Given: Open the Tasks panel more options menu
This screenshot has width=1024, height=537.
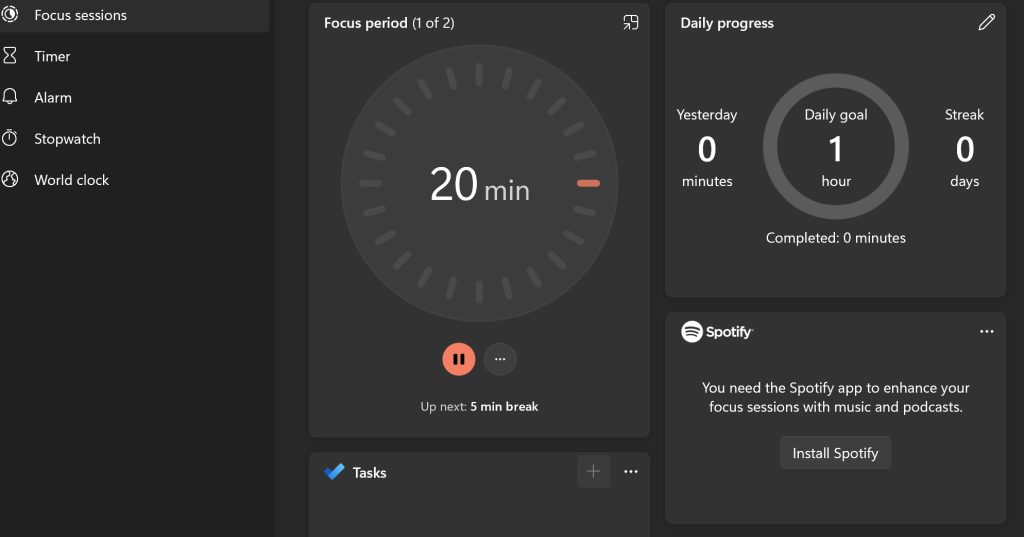Looking at the screenshot, I should click(x=631, y=472).
